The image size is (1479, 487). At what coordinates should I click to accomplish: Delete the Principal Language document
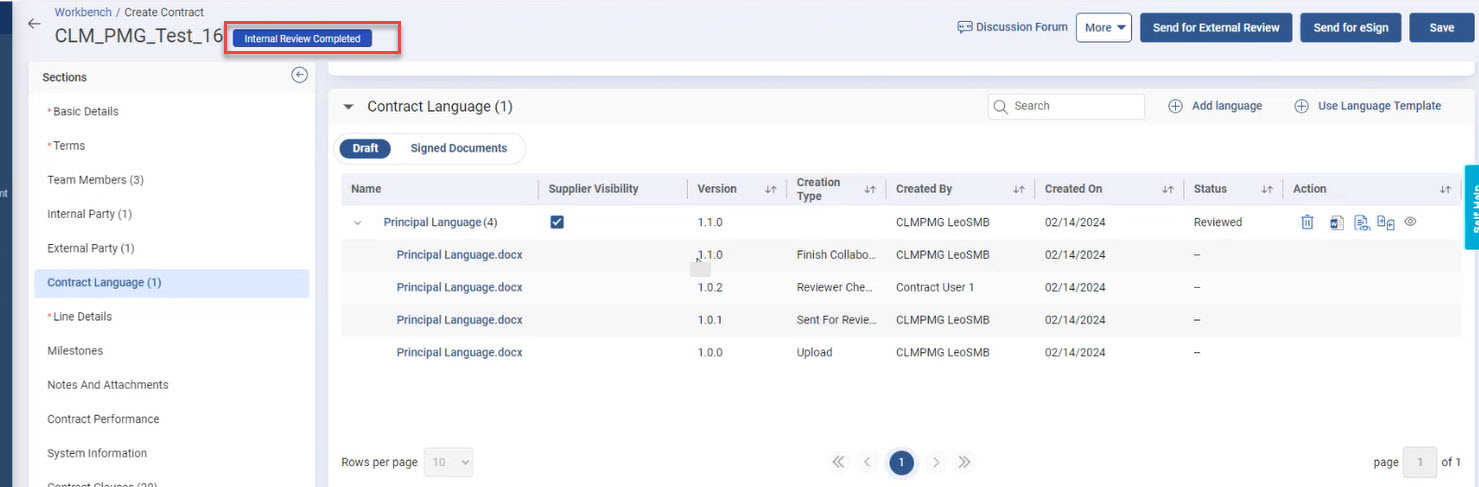(x=1307, y=223)
